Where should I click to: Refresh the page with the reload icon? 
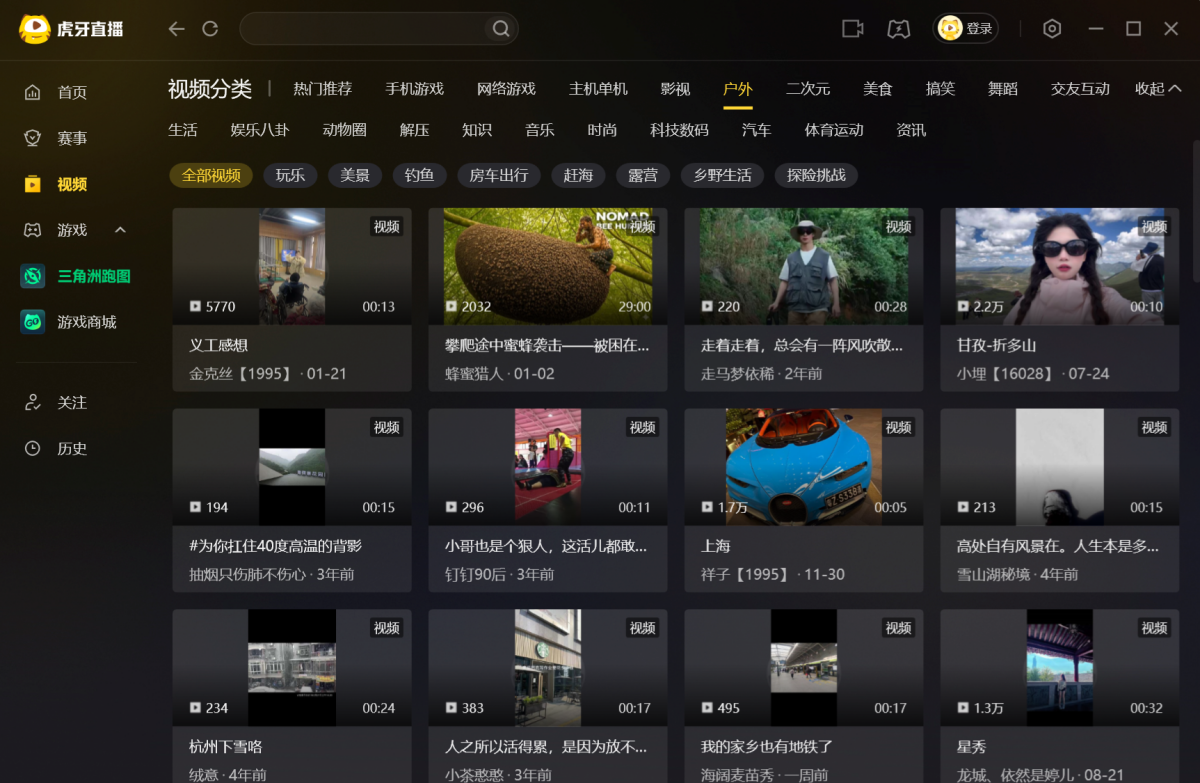(x=210, y=29)
